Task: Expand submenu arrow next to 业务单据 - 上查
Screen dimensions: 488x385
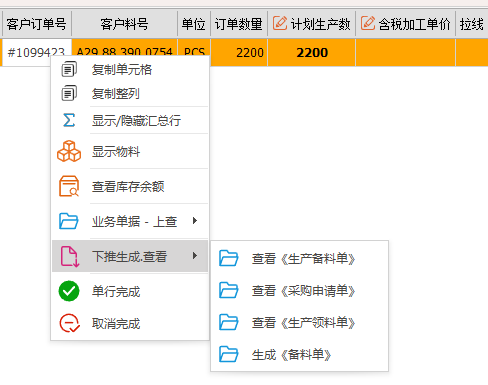Action: click(x=195, y=221)
